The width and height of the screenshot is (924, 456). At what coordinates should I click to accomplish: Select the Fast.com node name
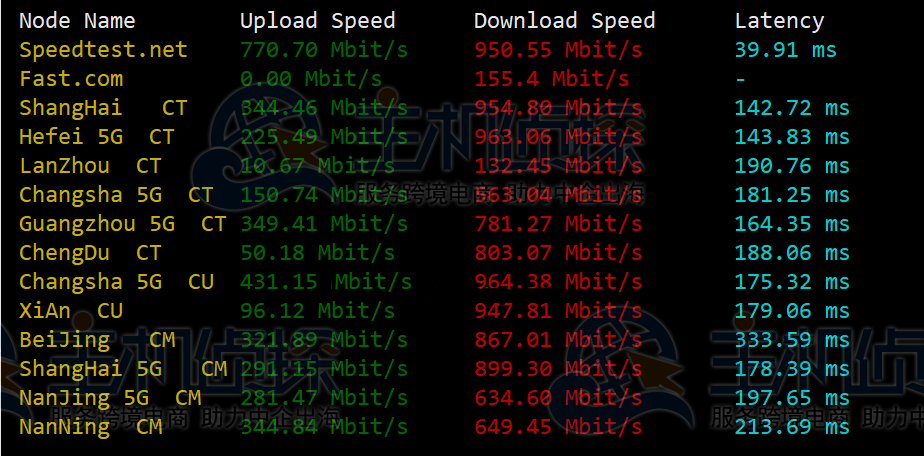tap(71, 79)
